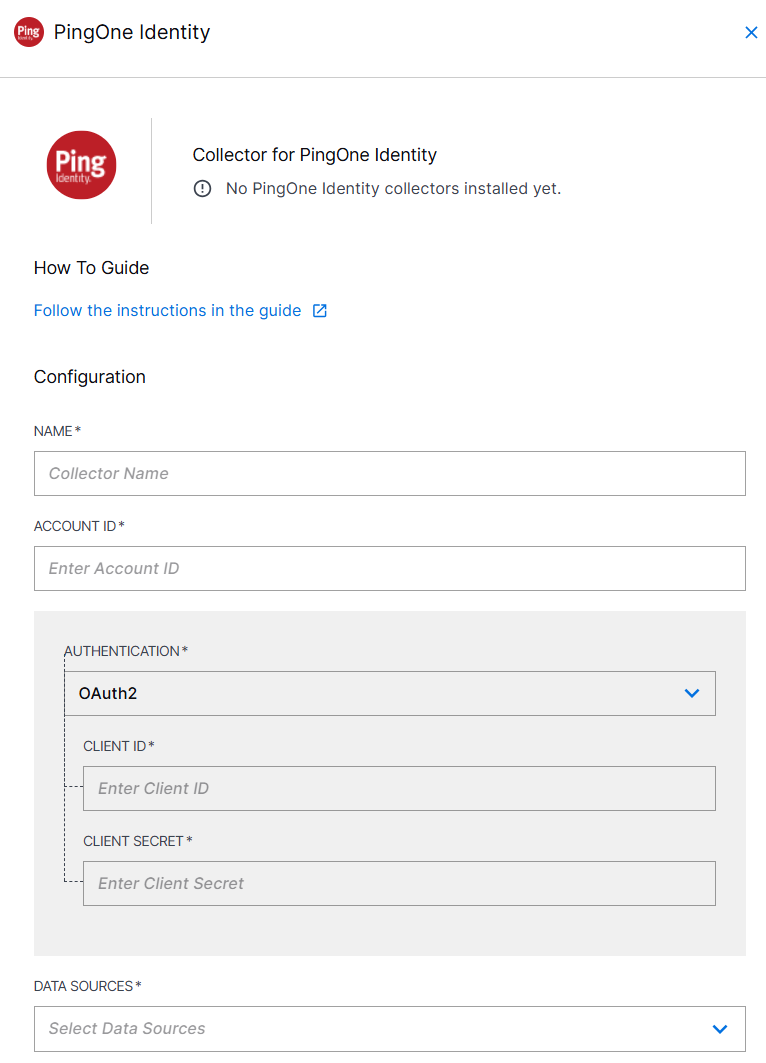Click the external link icon after guide link
766x1063 pixels.
[x=320, y=311]
